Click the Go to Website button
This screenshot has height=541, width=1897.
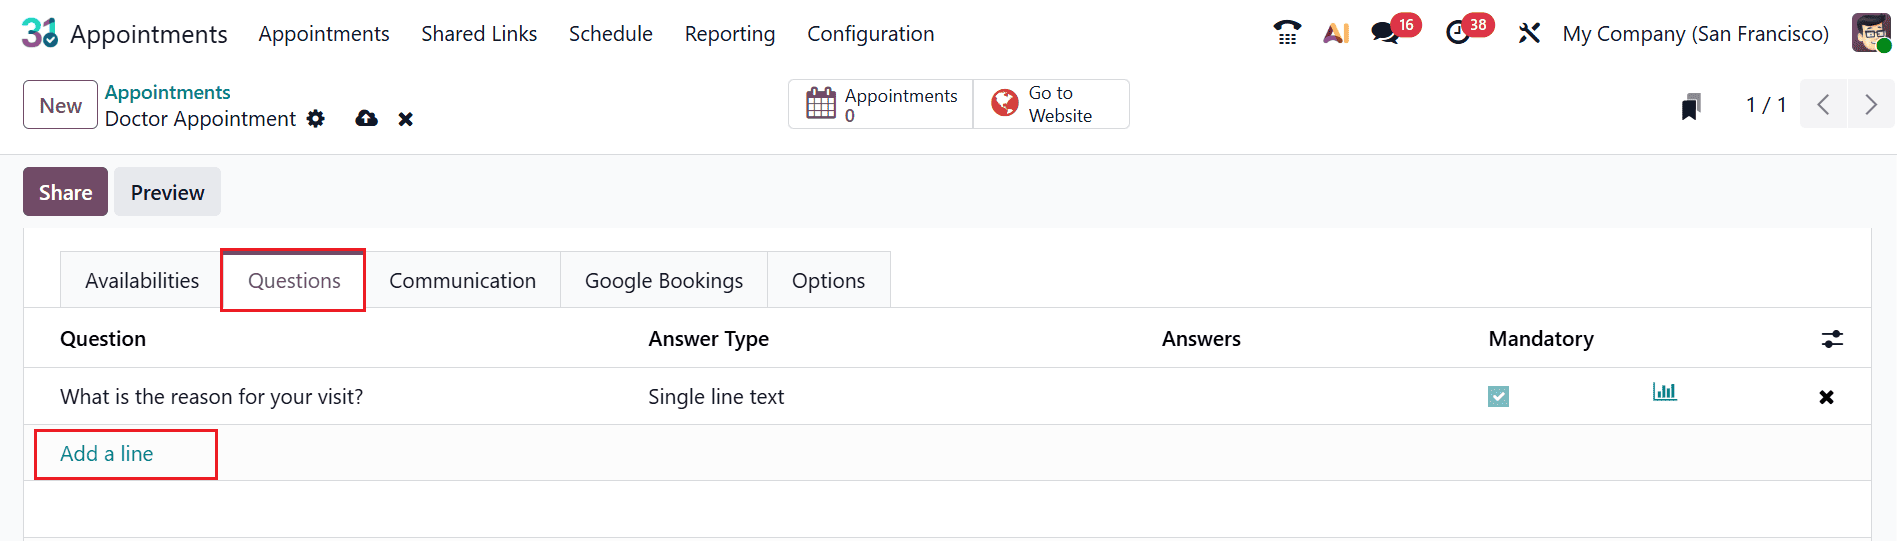[x=1051, y=104]
